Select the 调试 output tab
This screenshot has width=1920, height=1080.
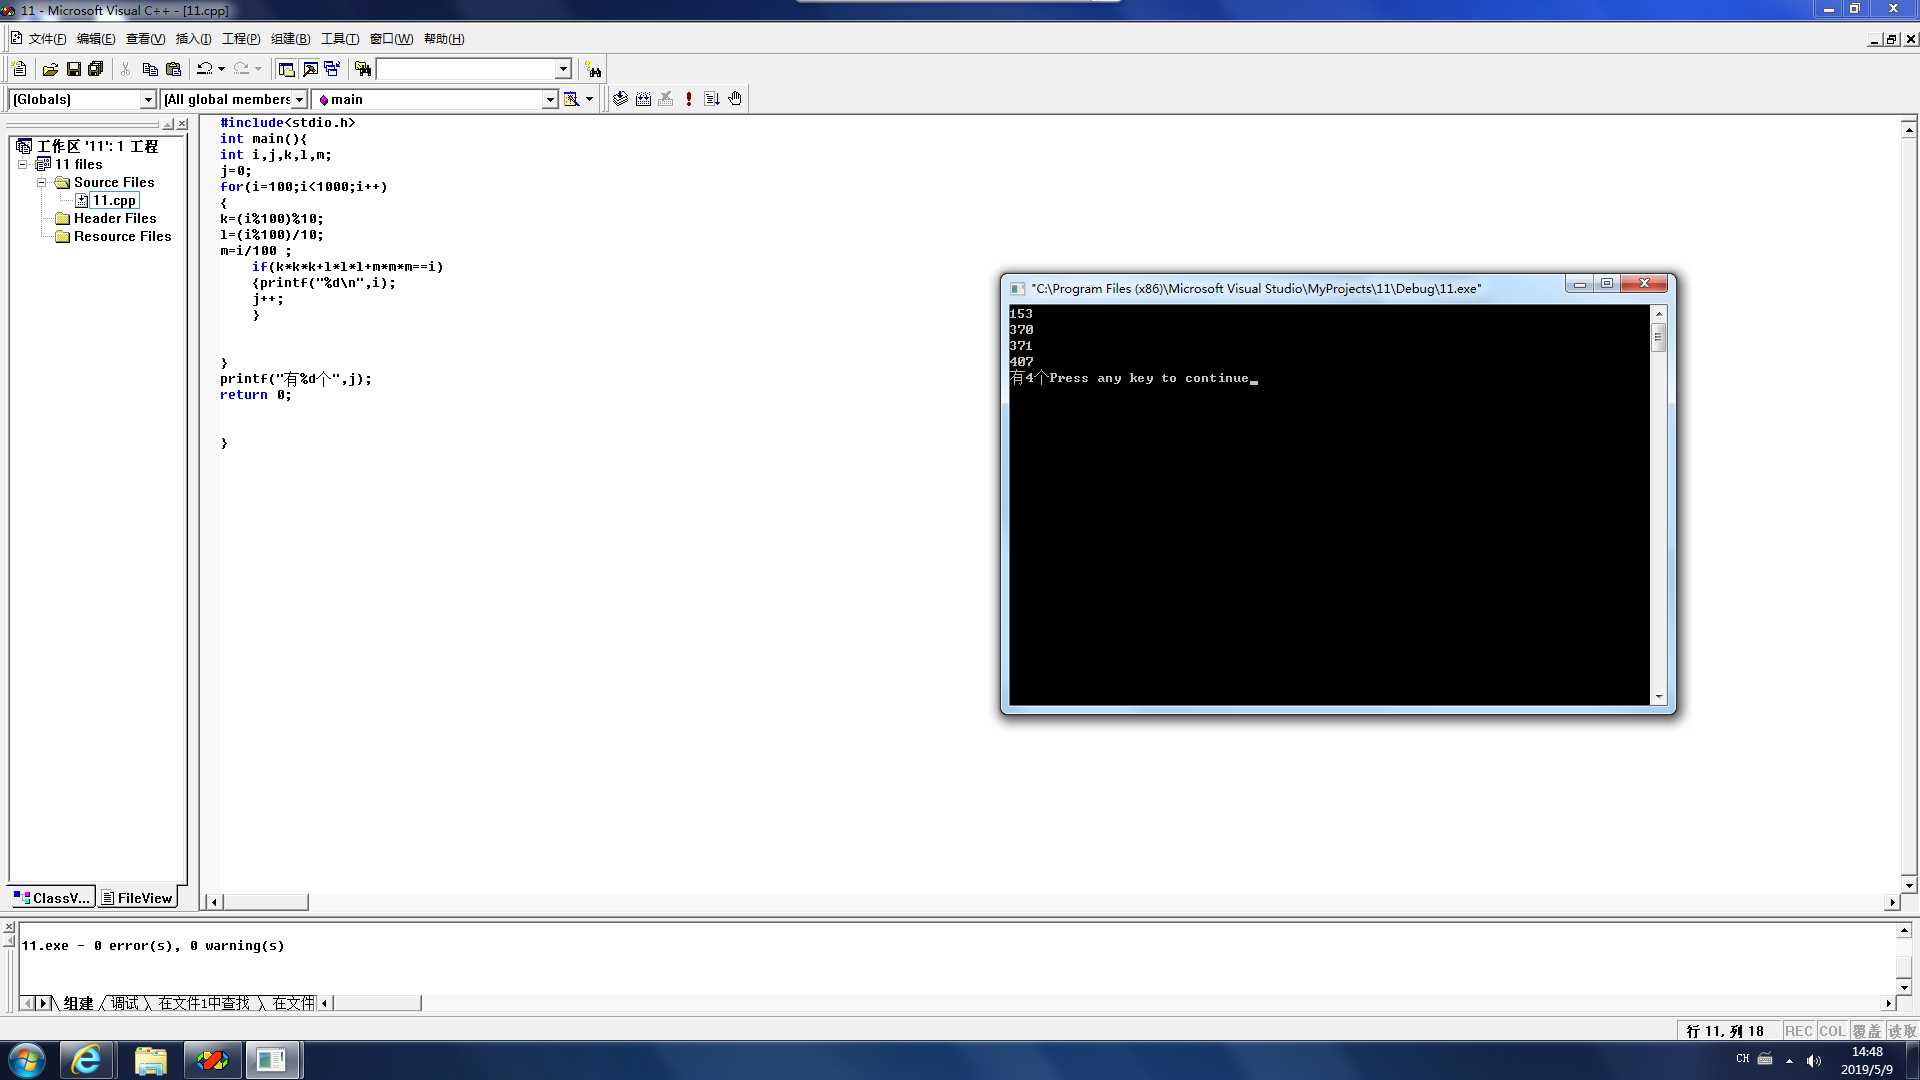[x=125, y=1003]
